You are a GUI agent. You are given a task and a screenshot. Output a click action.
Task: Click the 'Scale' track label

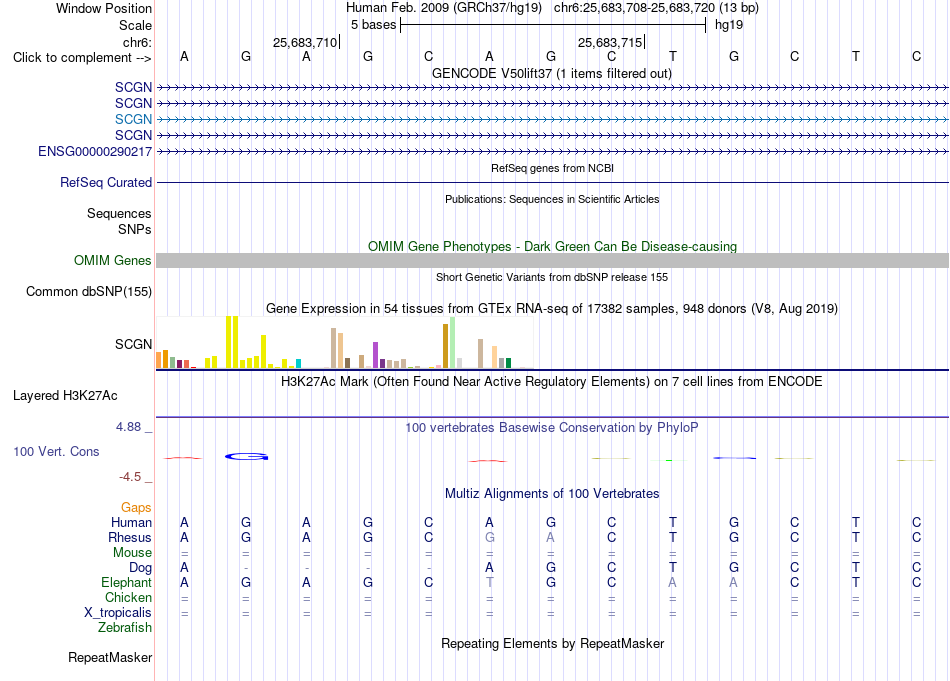tap(135, 25)
